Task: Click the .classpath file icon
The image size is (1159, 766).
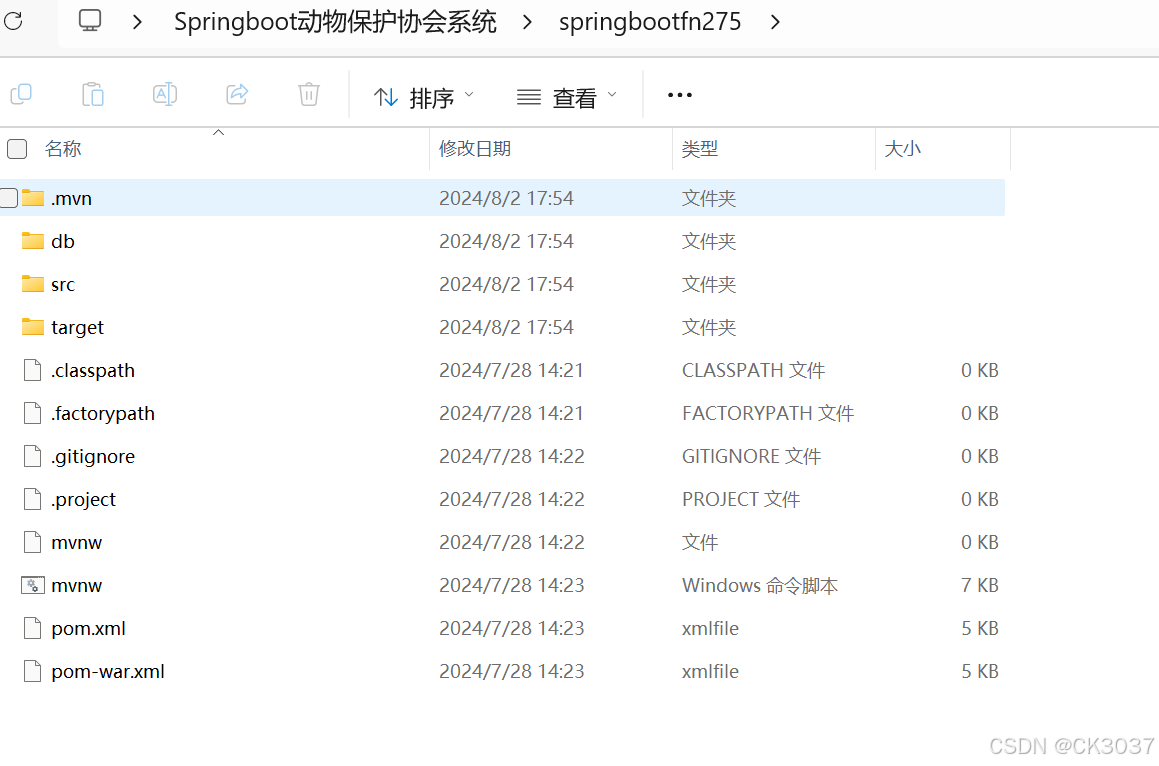Action: (33, 370)
